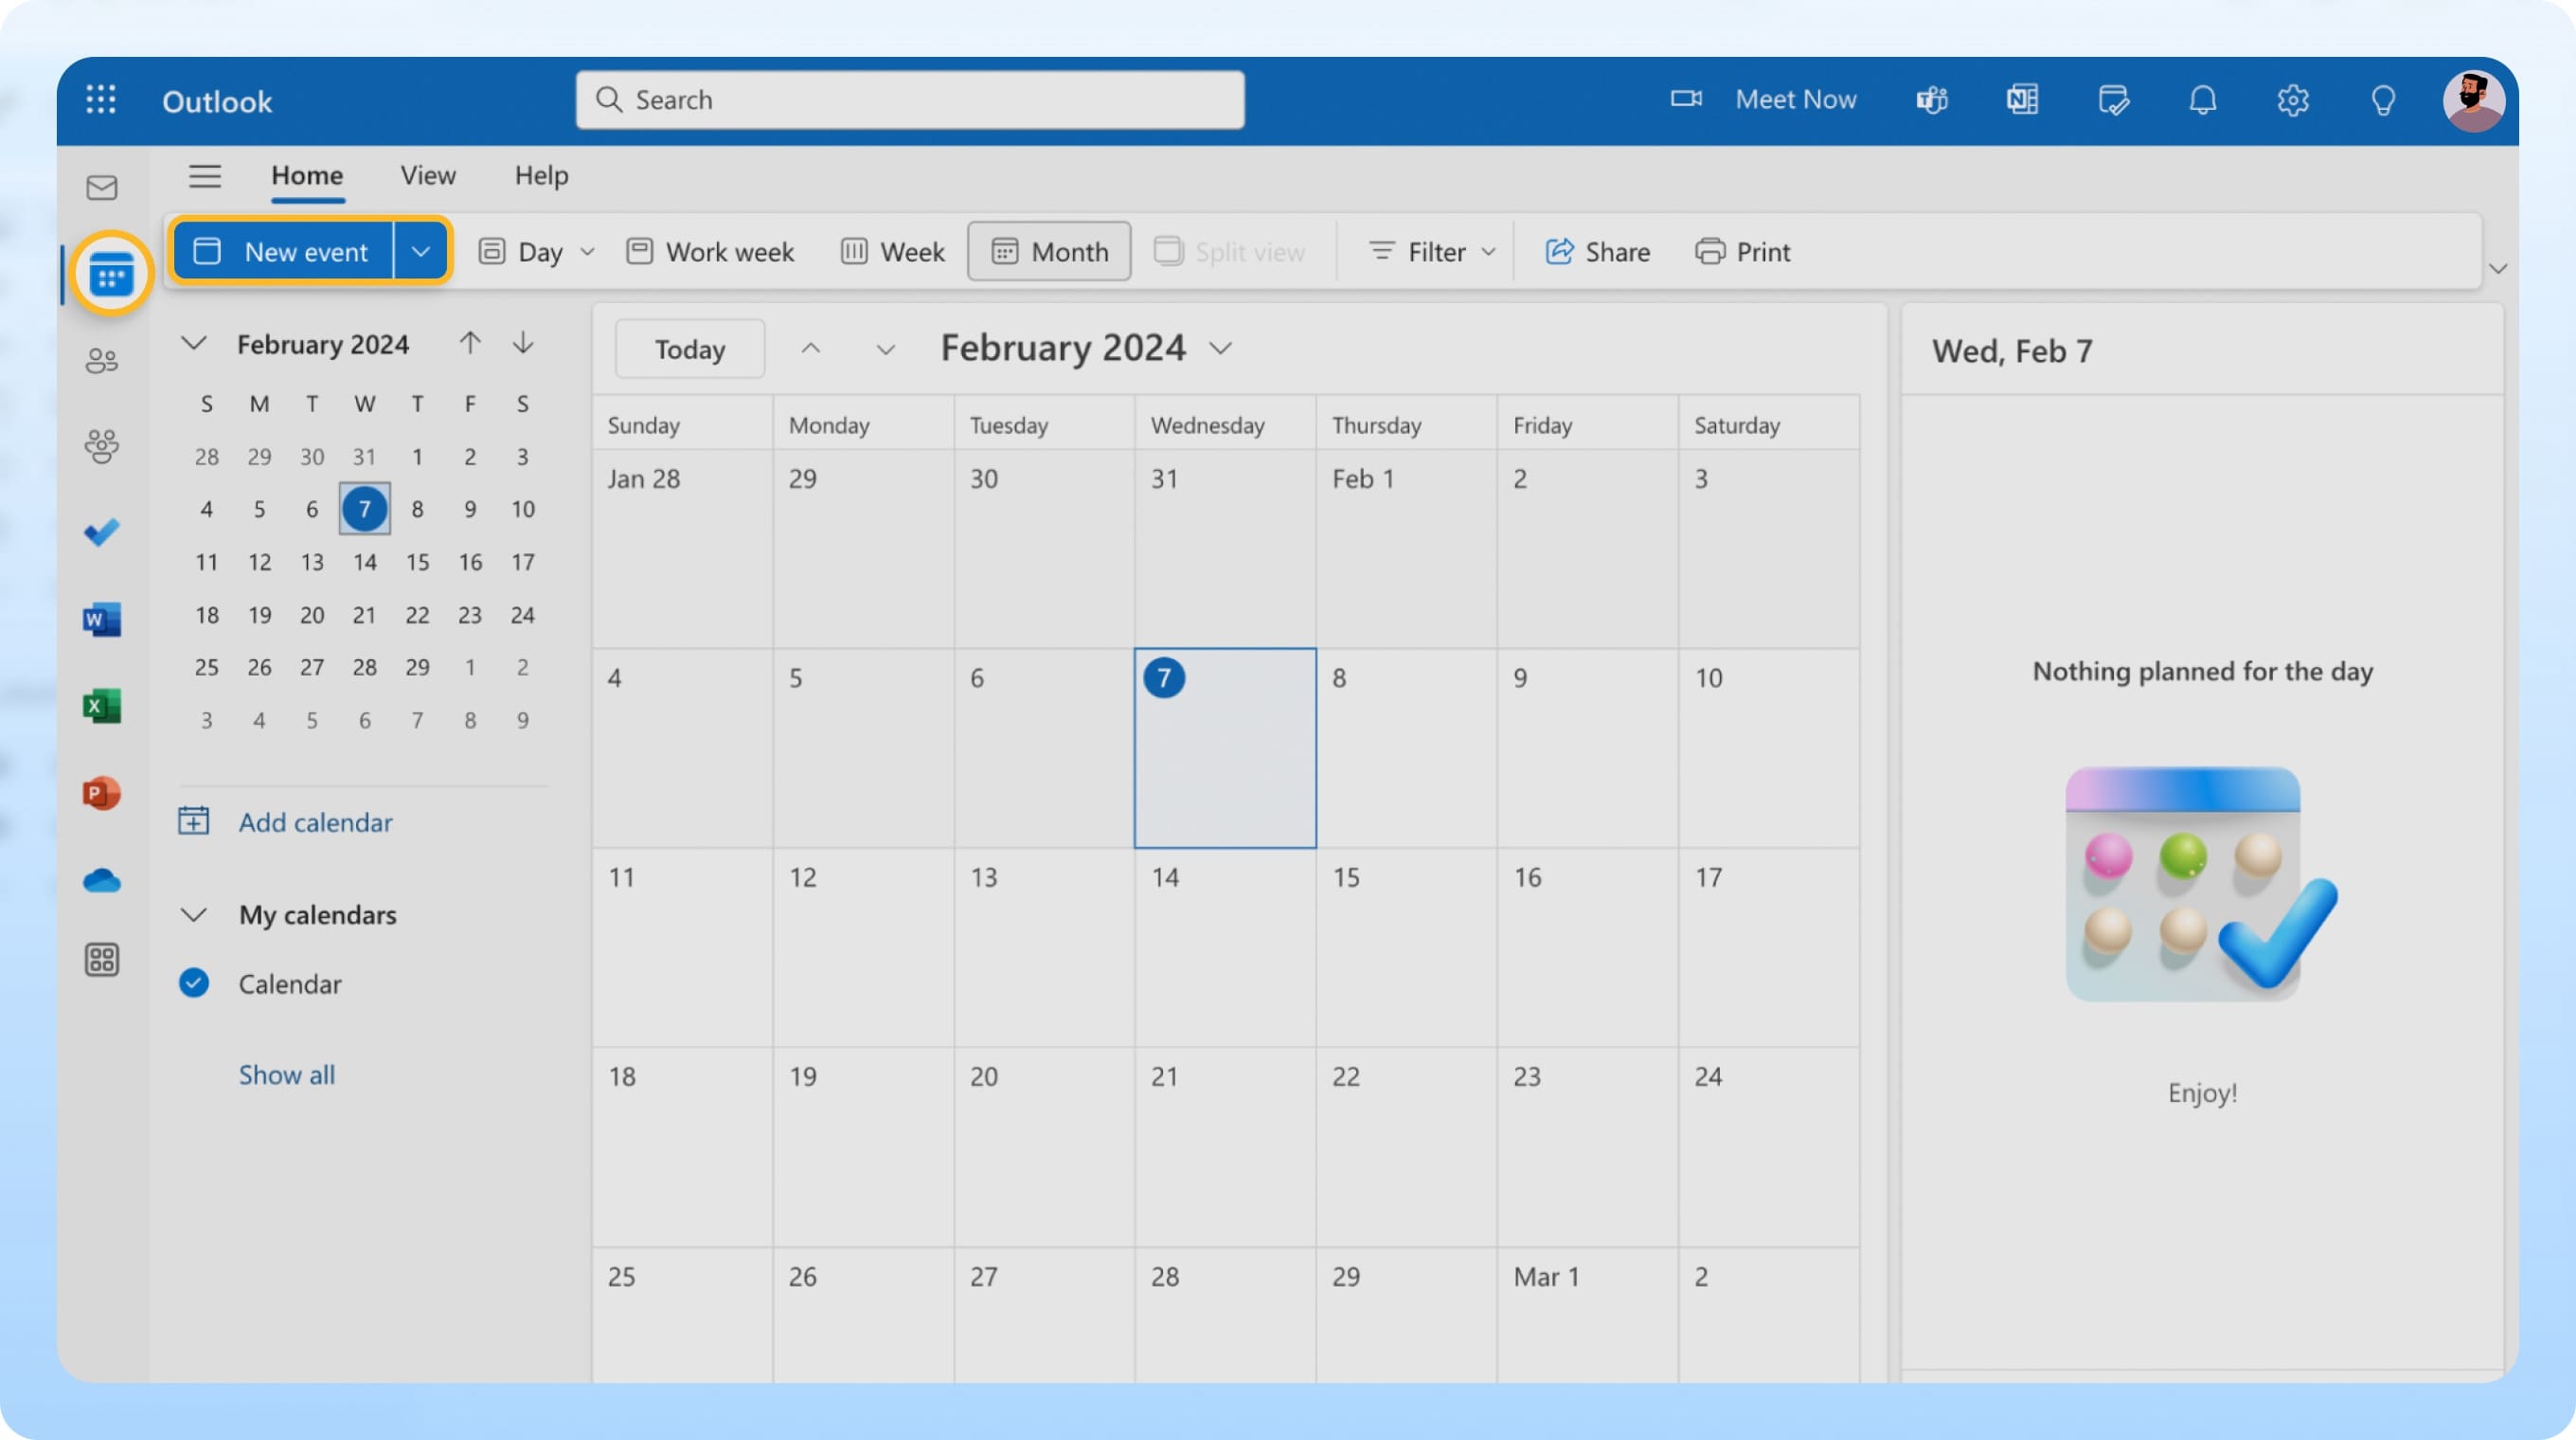Switch to the Help tab
Image resolution: width=2576 pixels, height=1440 pixels.
pos(541,176)
